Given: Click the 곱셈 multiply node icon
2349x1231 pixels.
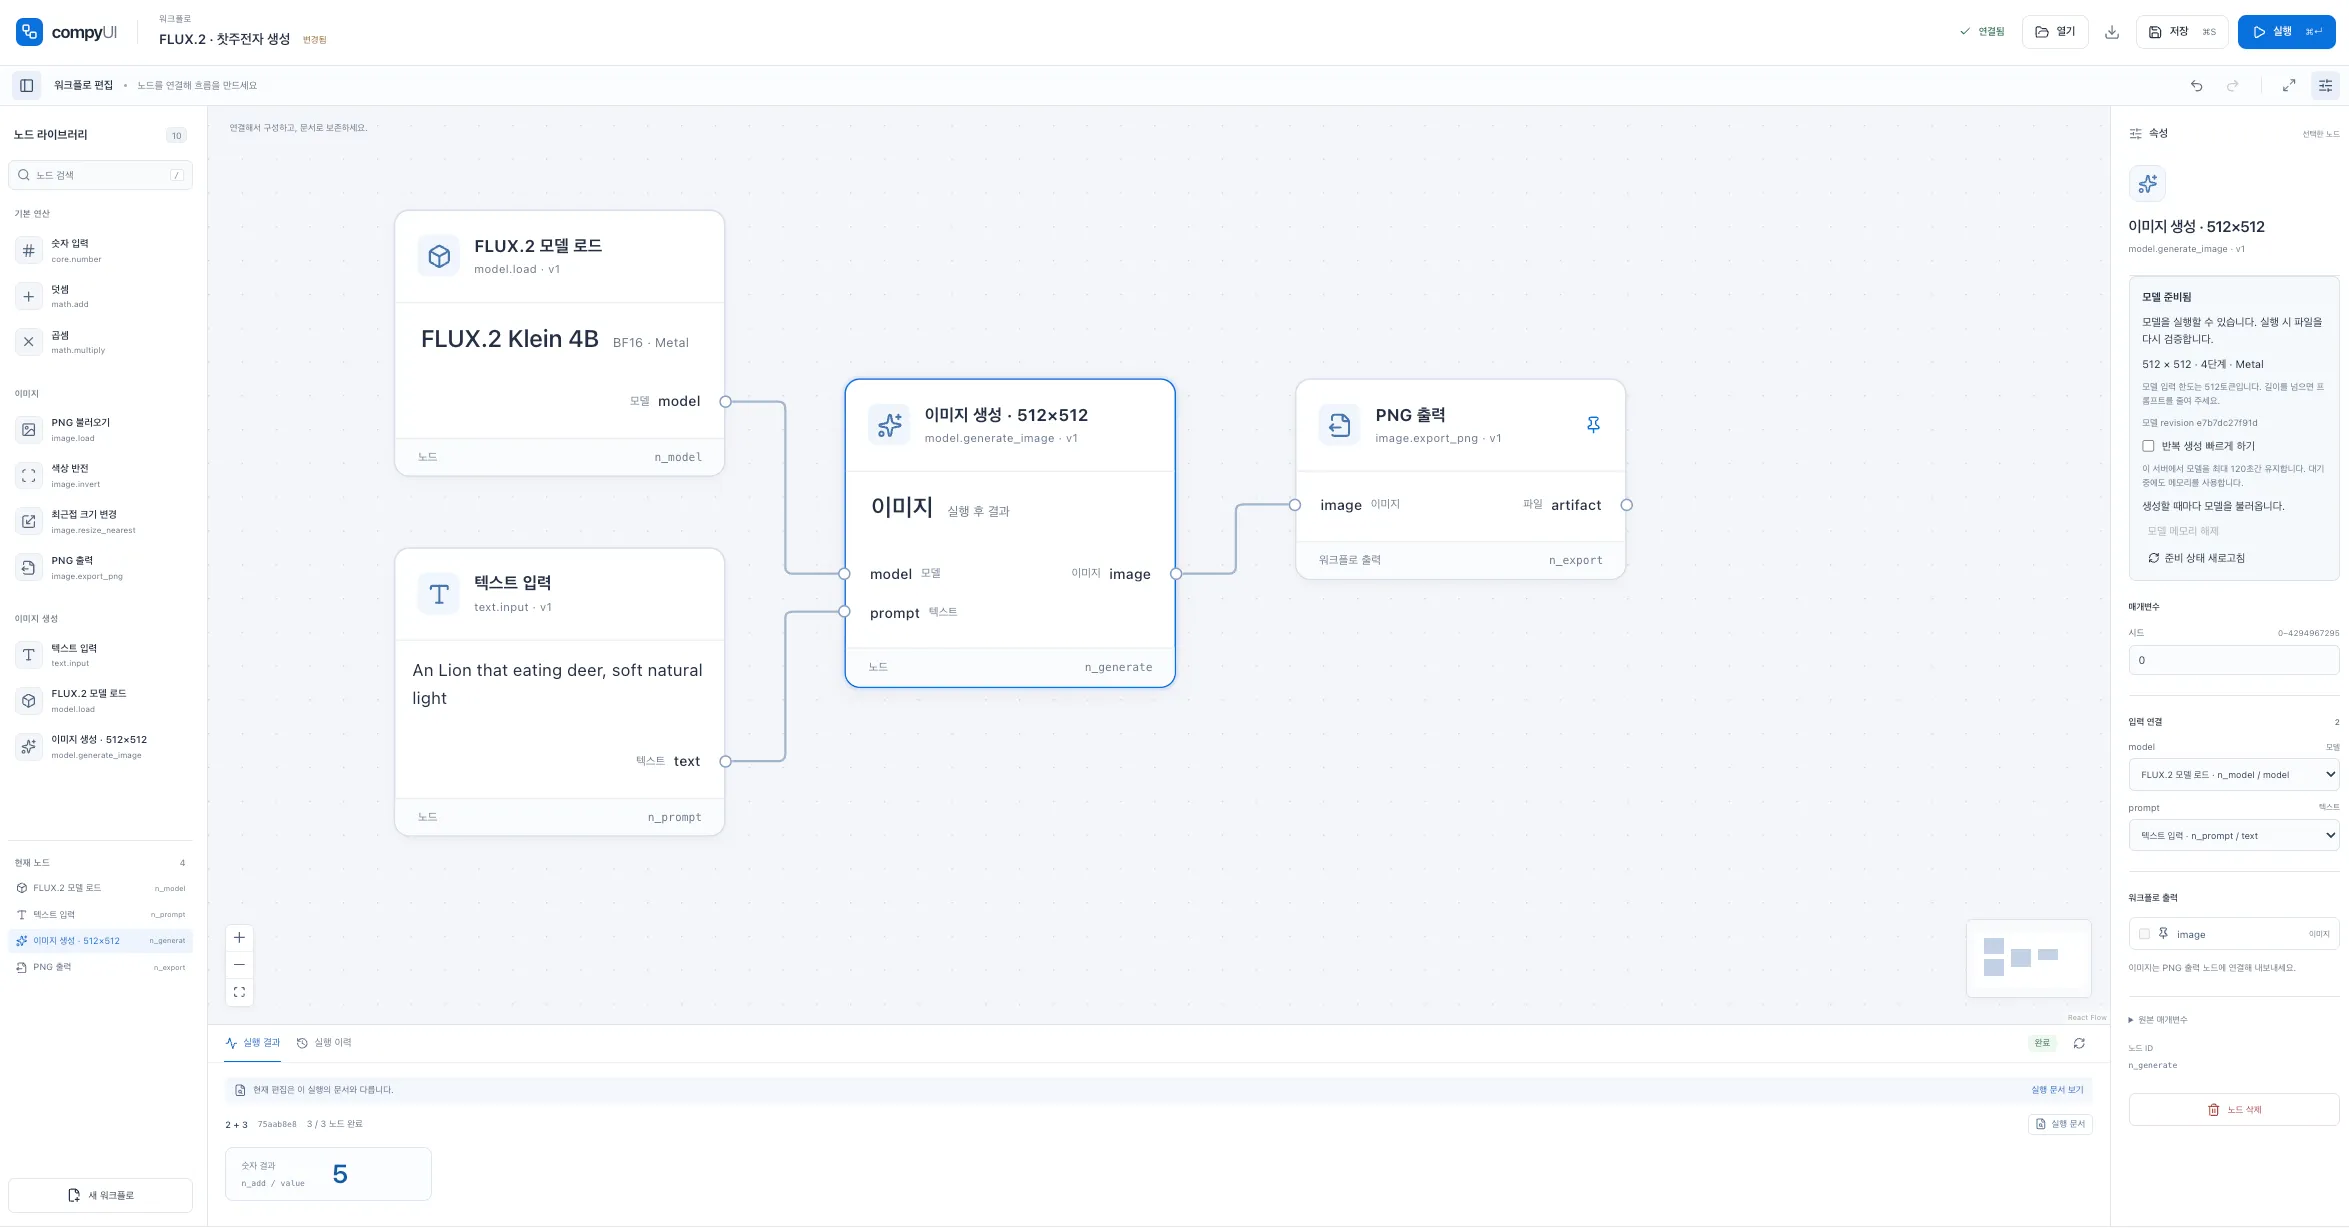Looking at the screenshot, I should click(29, 342).
